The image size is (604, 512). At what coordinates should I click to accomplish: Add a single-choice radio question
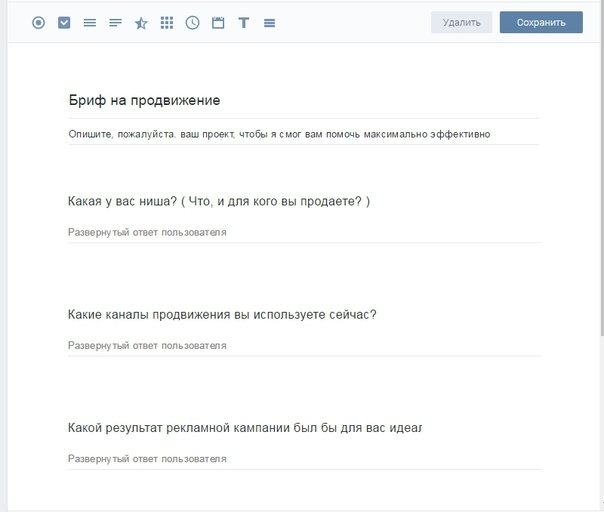(38, 23)
